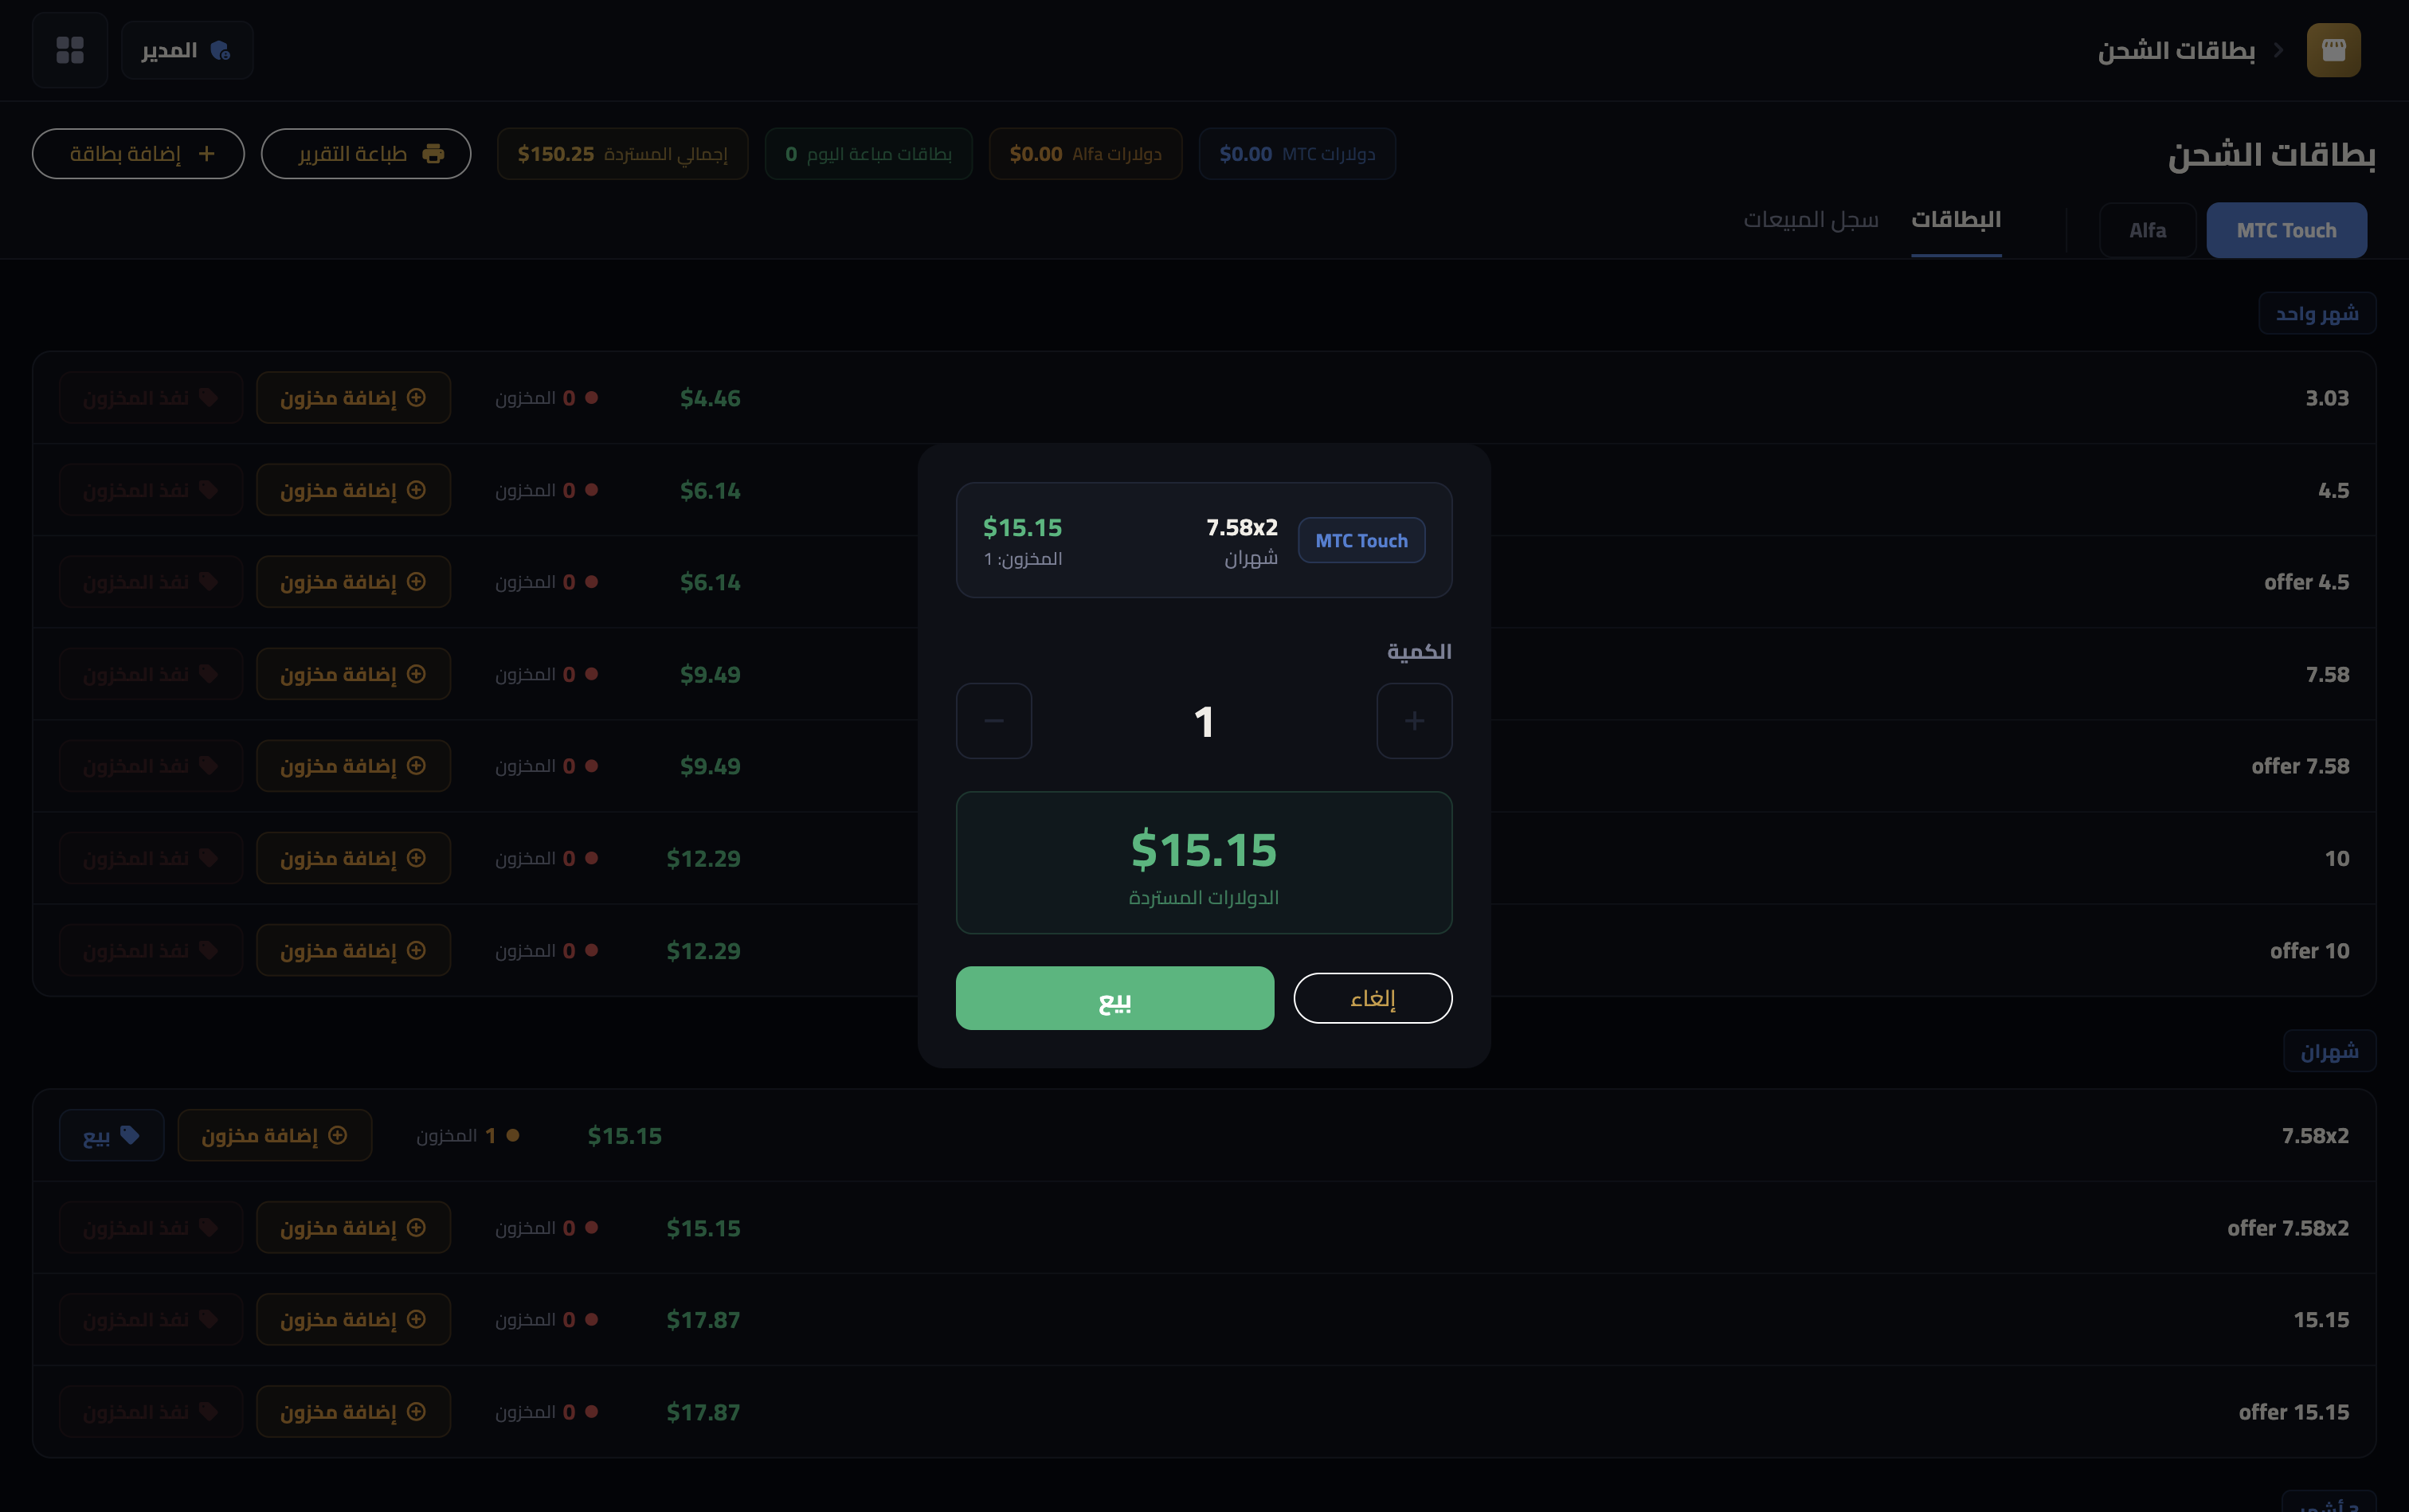Switch to the البطاقات tab
This screenshot has width=2409, height=1512.
1955,219
